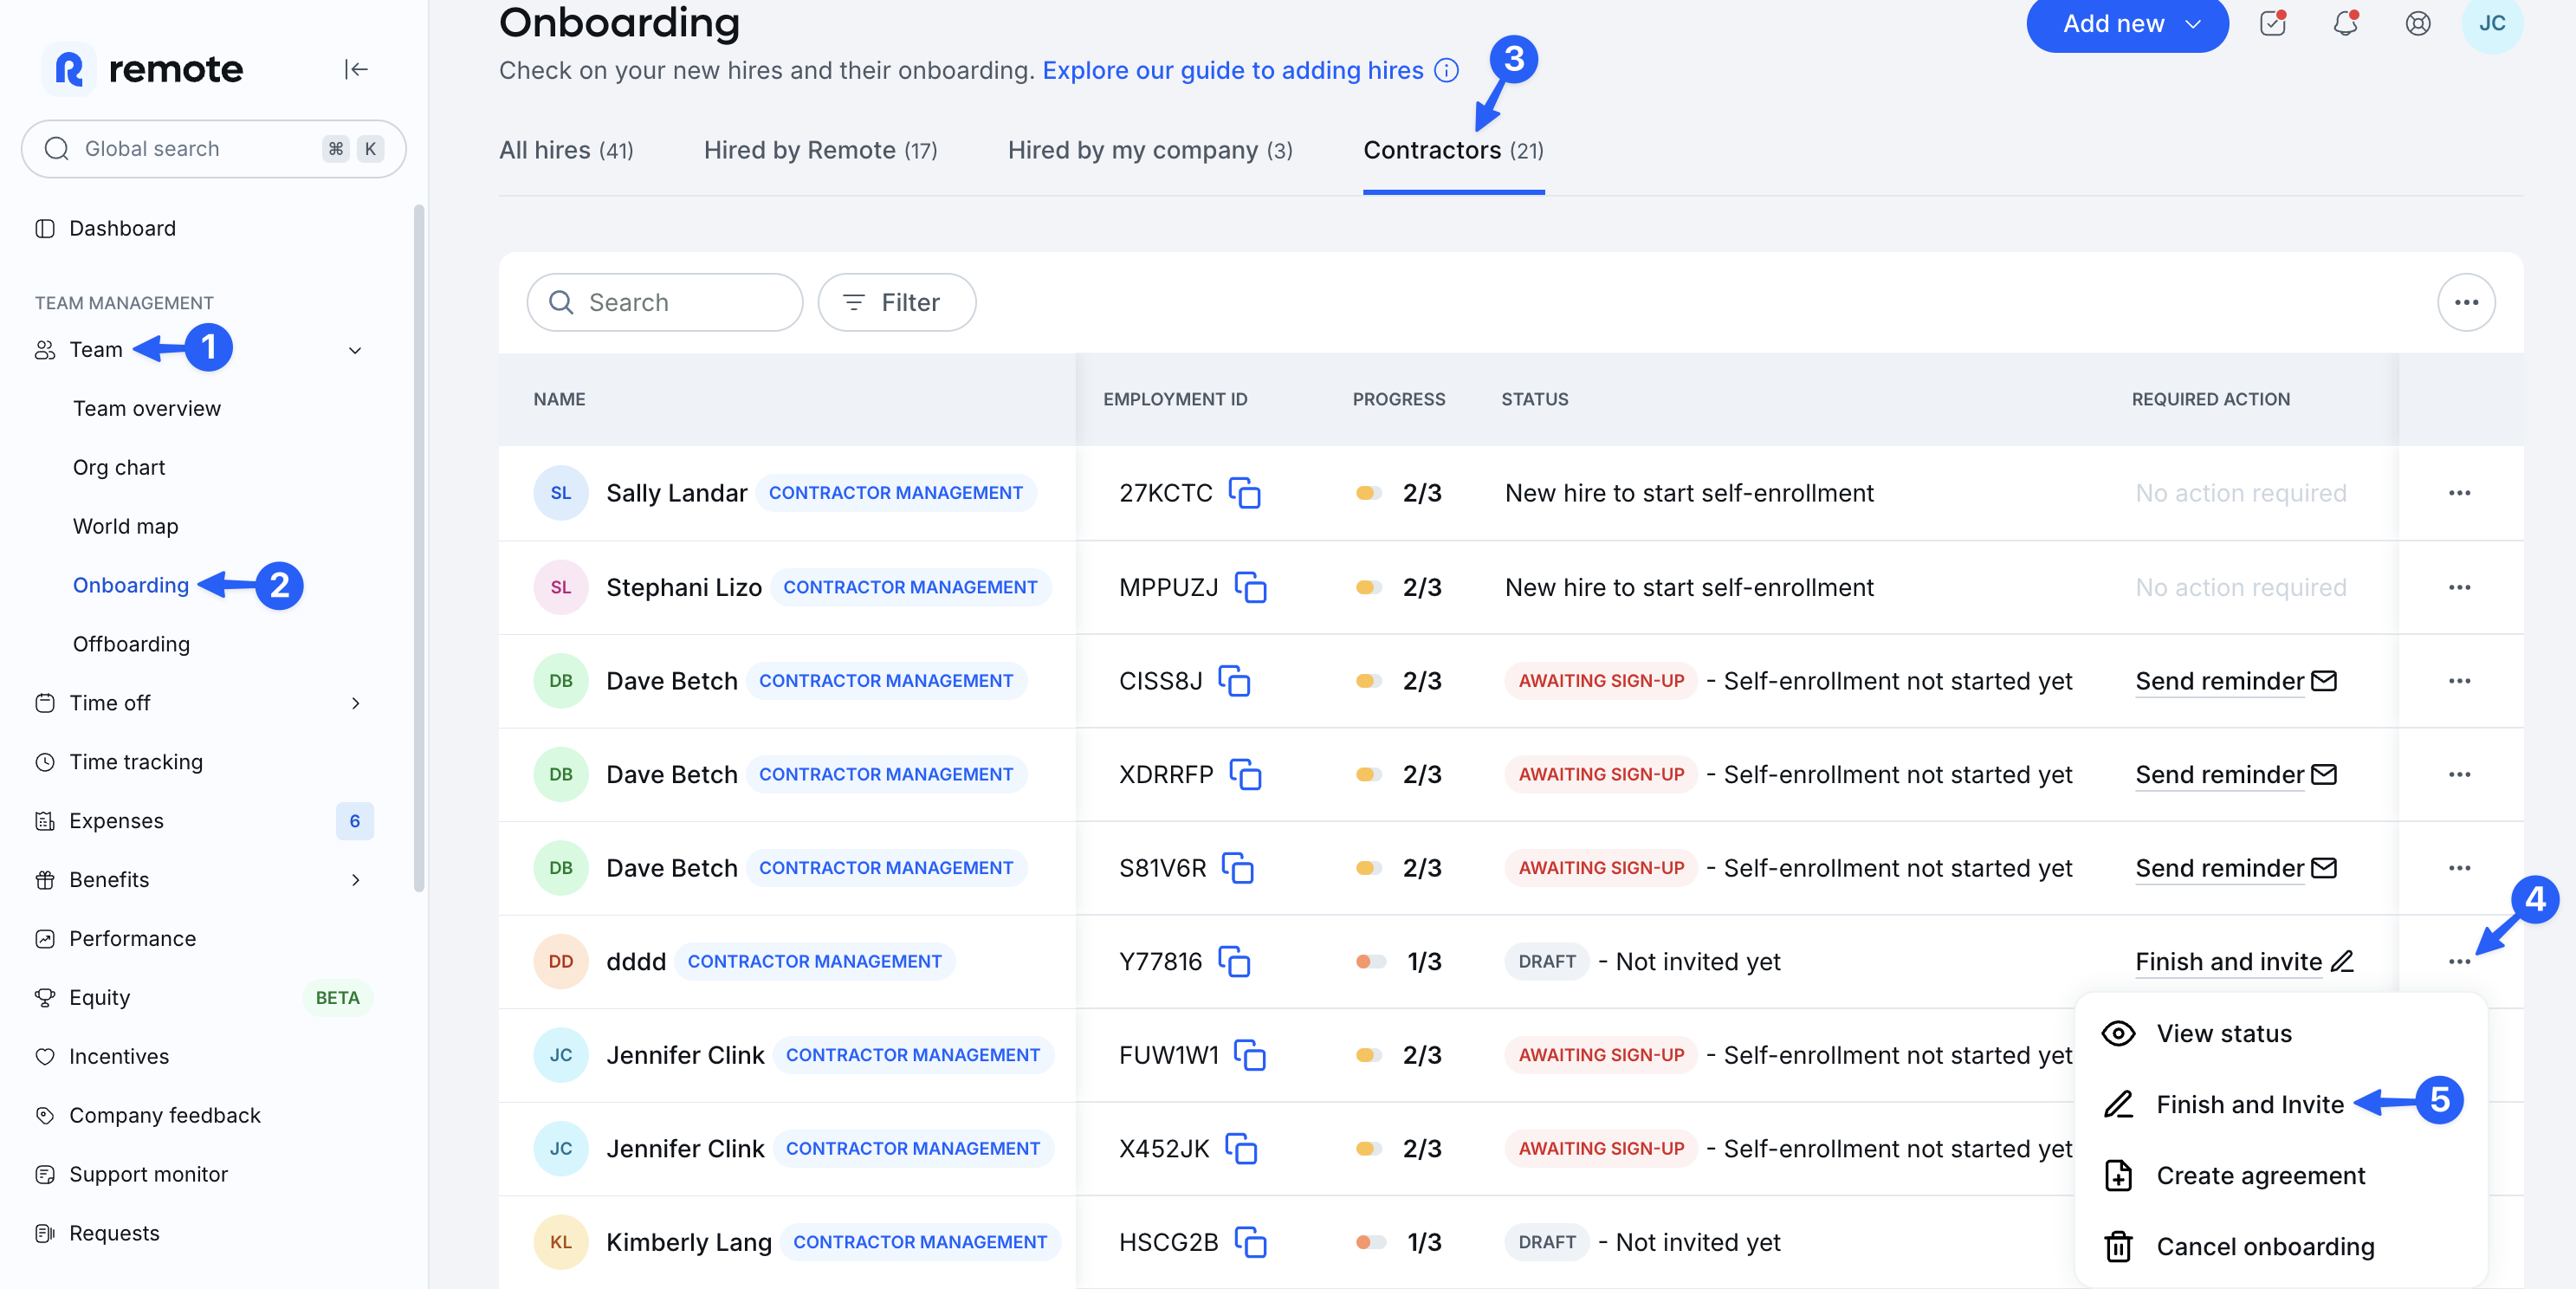Open table options three-dot button

point(2466,302)
